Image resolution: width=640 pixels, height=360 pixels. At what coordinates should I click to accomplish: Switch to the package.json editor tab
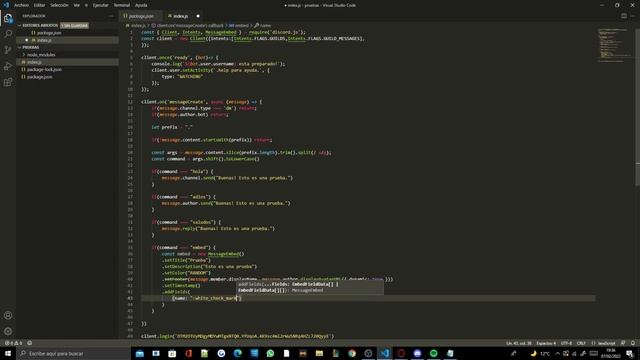pos(141,16)
